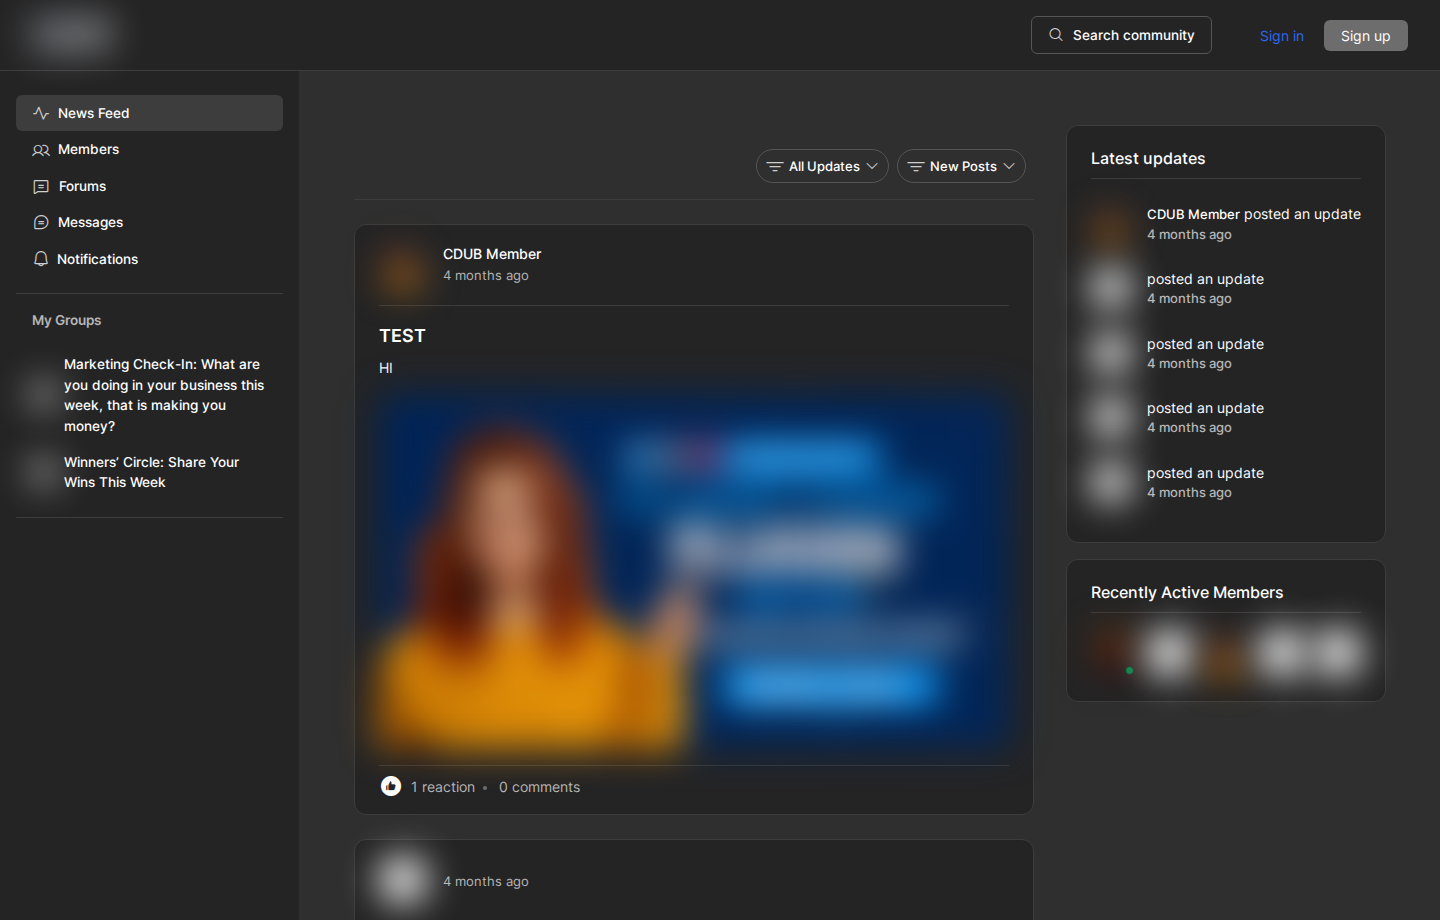Click the filter icon in New Posts
The image size is (1440, 920).
915,166
